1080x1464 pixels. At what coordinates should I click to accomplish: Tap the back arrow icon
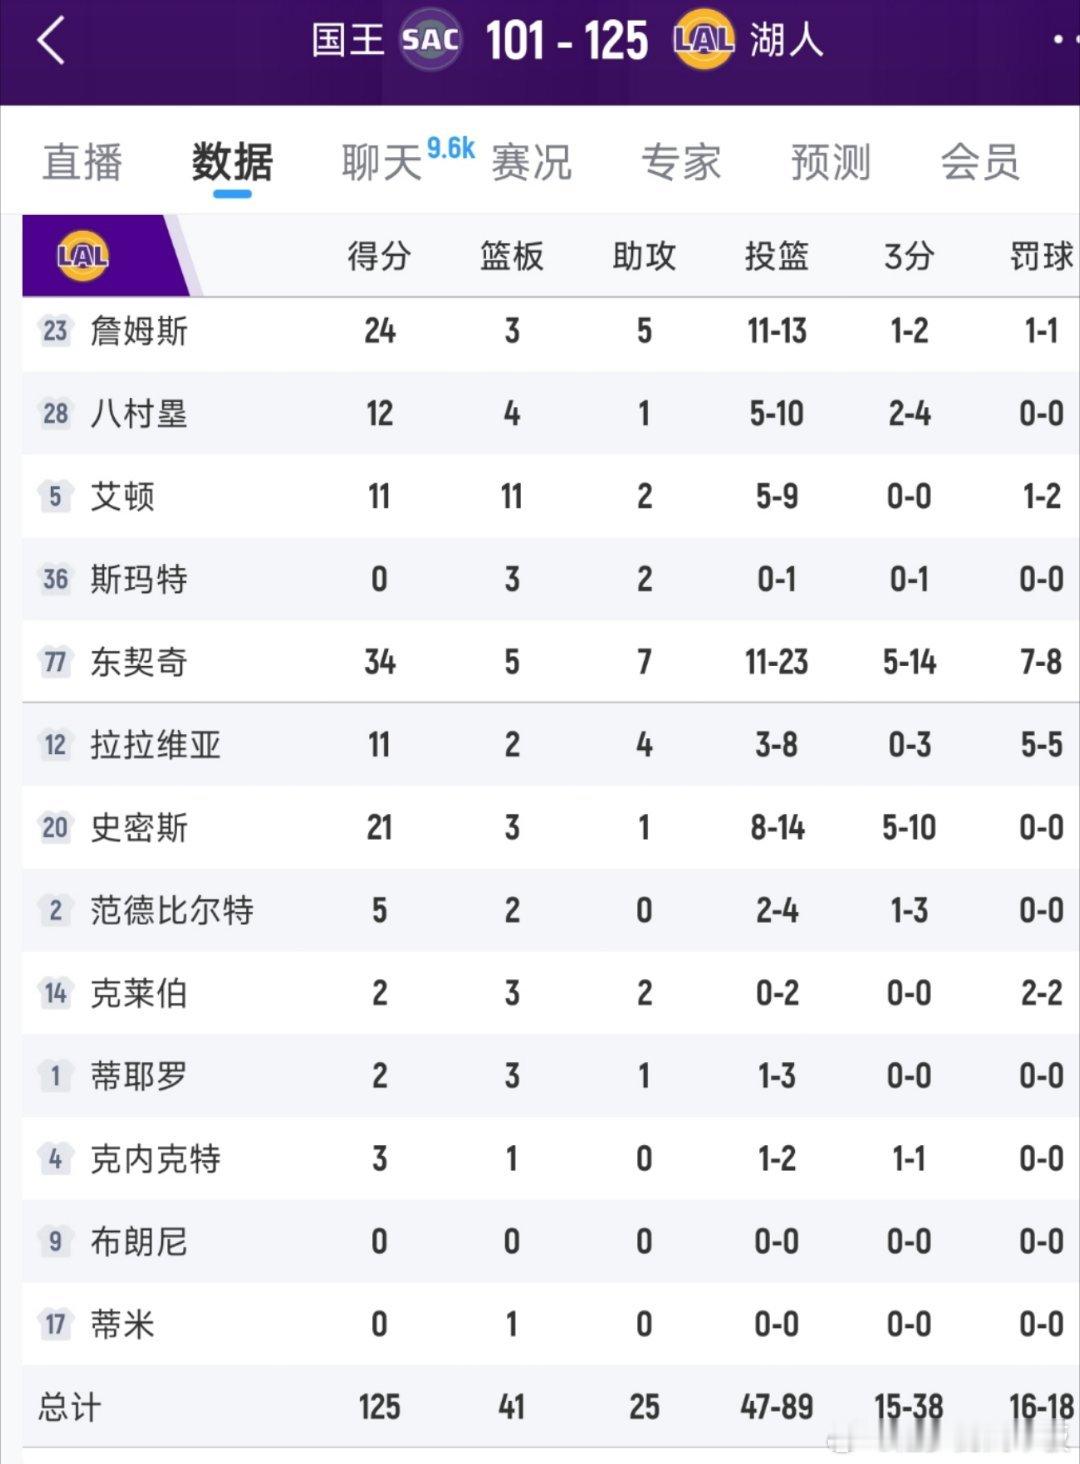pyautogui.click(x=50, y=42)
